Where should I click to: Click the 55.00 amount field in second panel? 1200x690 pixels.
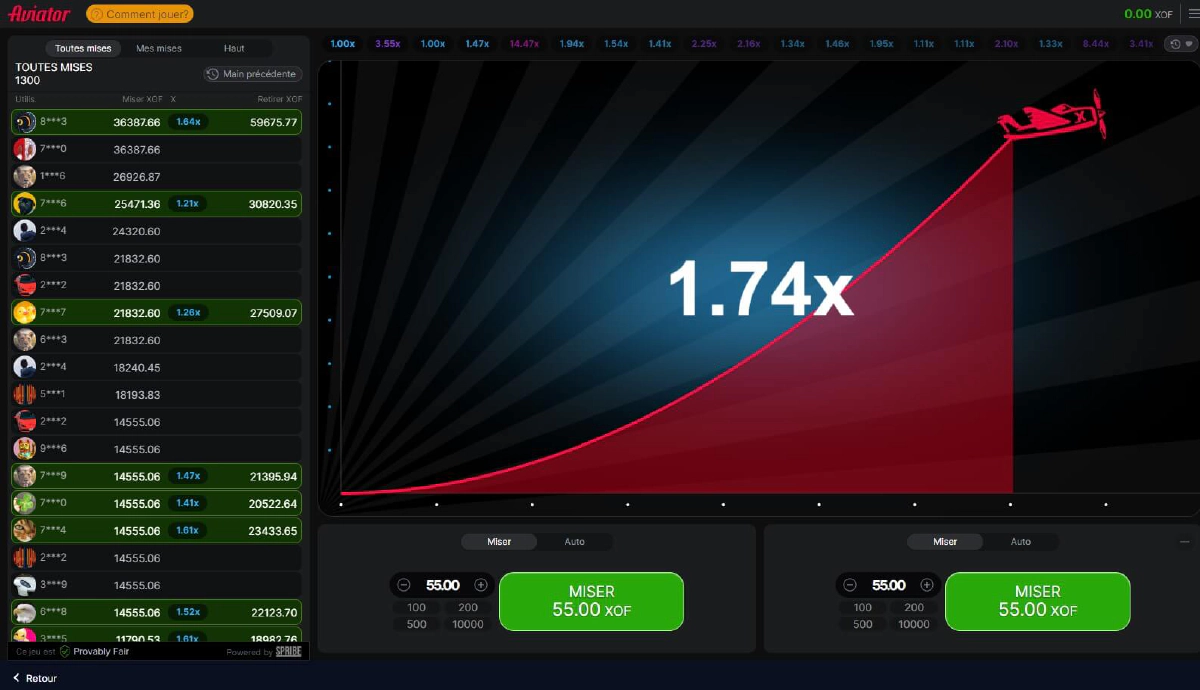tap(888, 585)
